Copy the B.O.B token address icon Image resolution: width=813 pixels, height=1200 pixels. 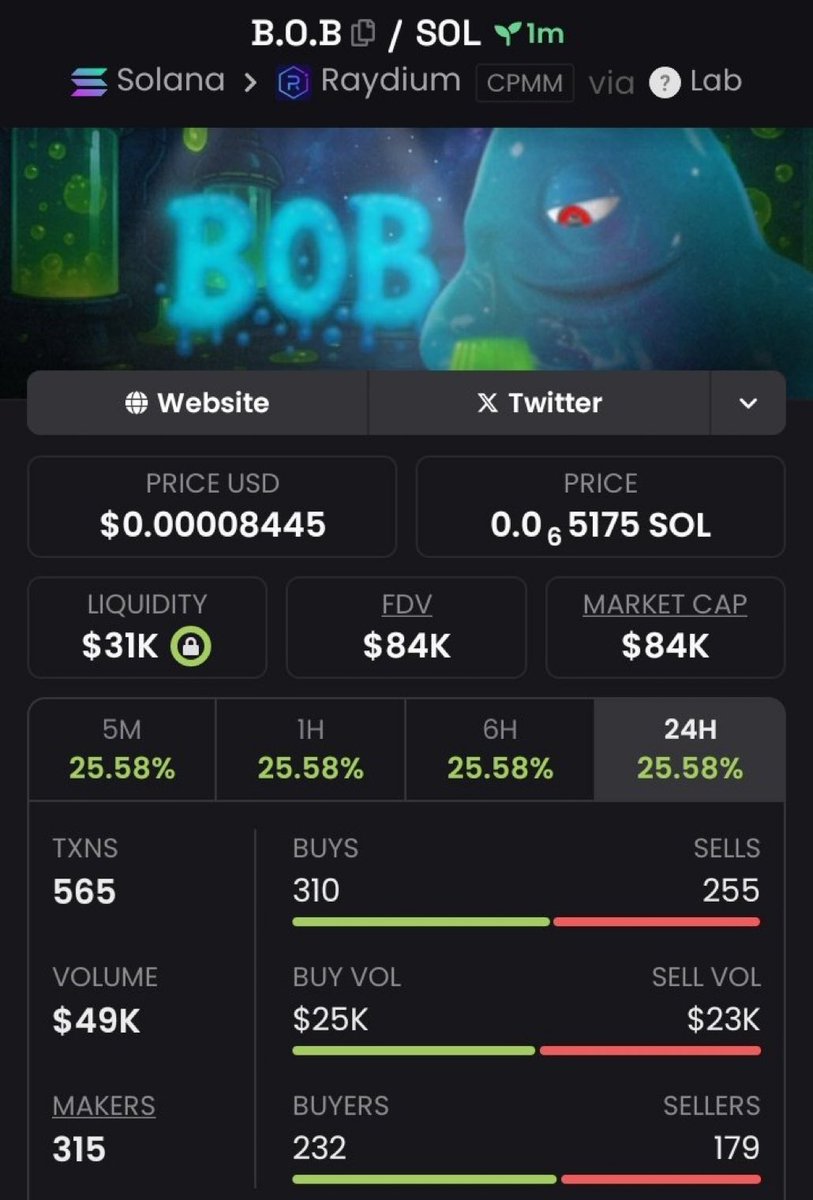tap(363, 33)
